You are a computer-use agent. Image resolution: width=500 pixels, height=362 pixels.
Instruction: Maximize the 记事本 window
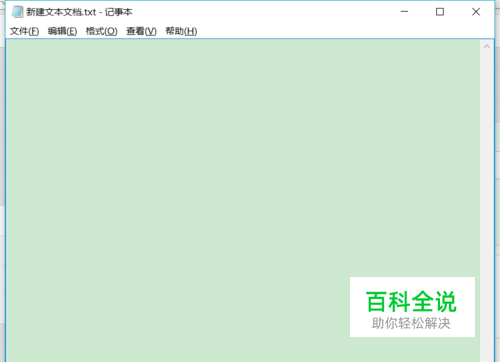click(x=440, y=12)
